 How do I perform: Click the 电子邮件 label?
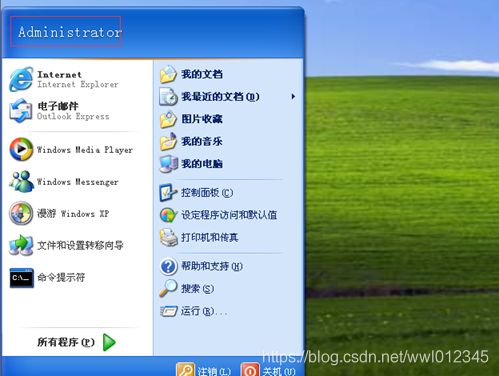58,106
